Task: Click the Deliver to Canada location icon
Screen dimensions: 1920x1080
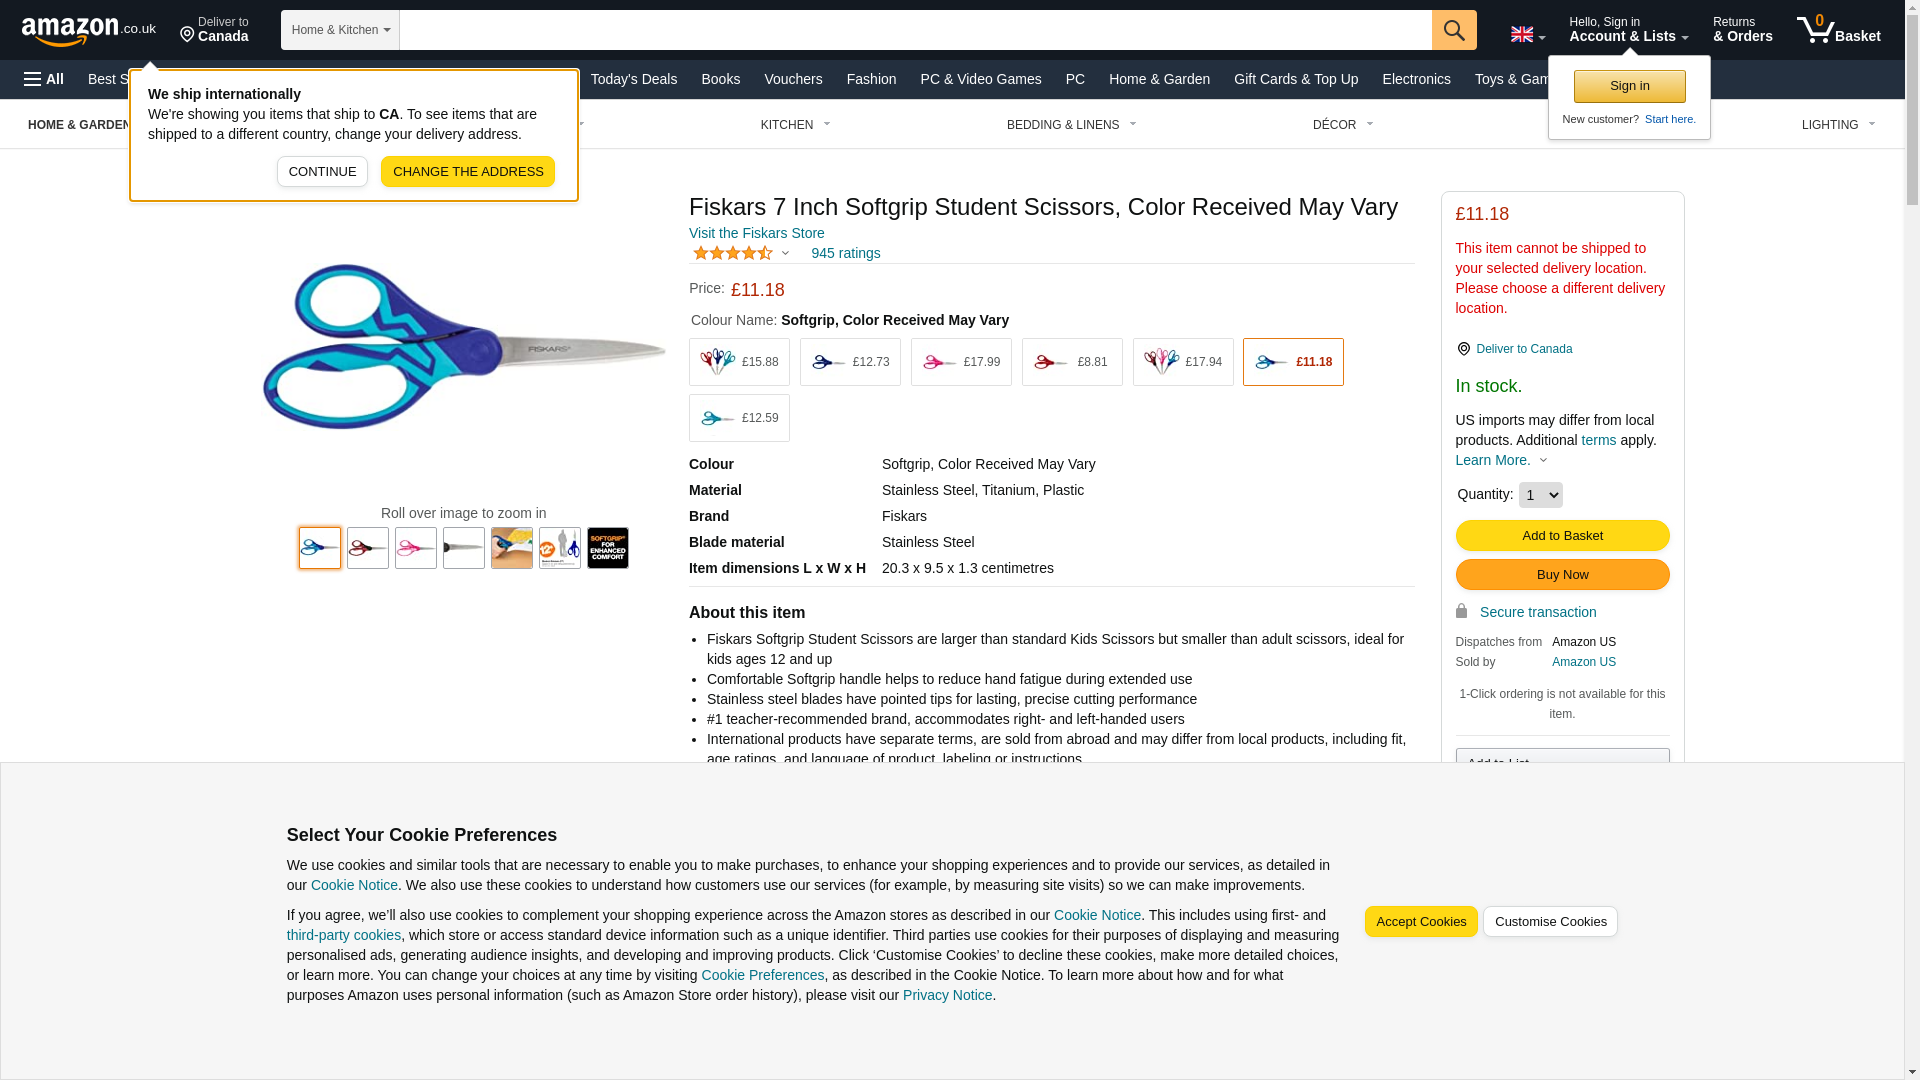Action: (x=187, y=36)
